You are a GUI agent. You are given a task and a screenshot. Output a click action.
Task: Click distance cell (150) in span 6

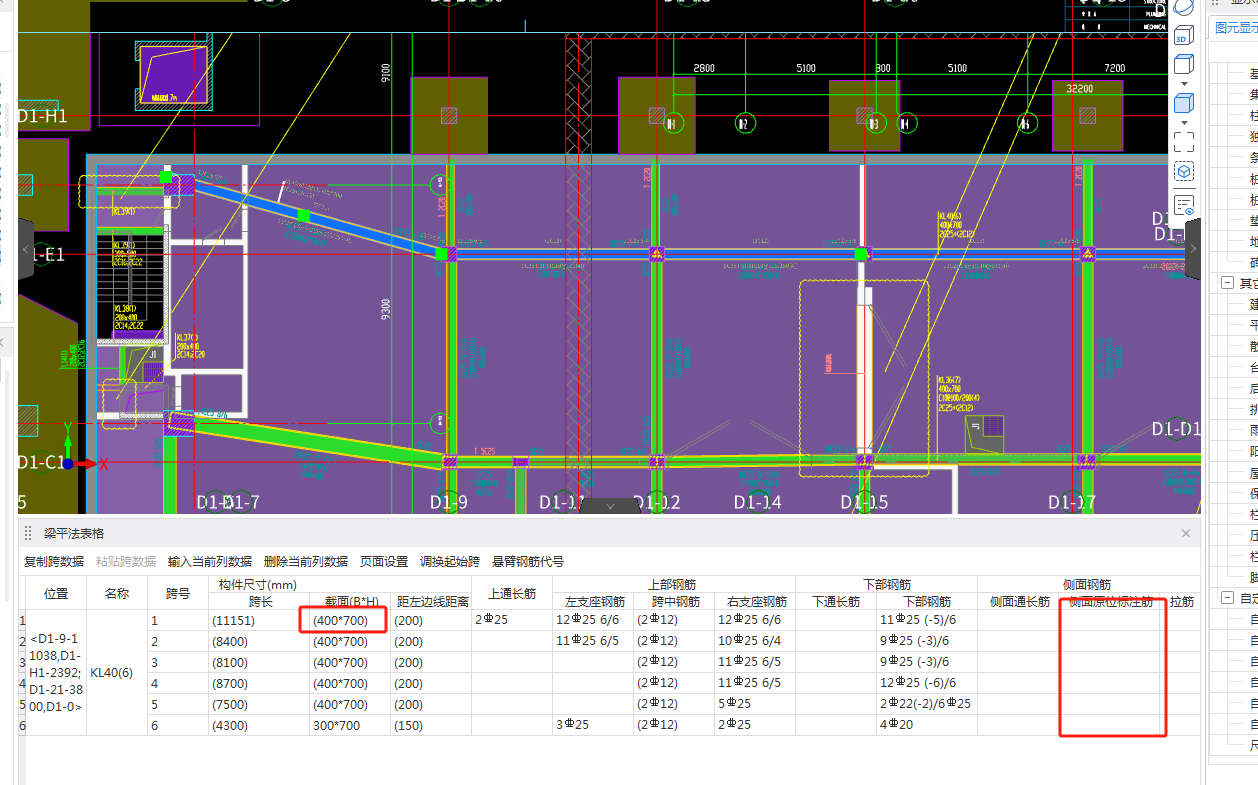tap(431, 725)
